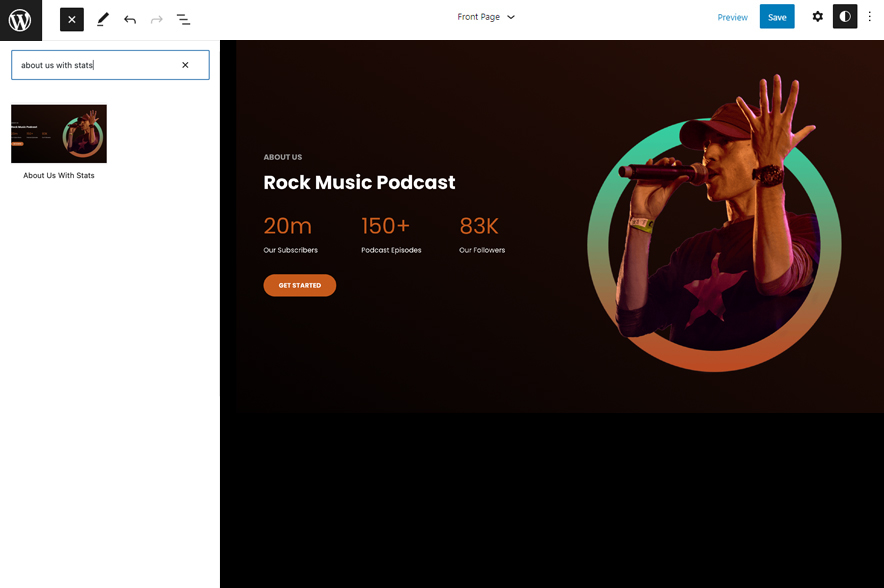Open the WordPress menu via the W logo
Screen dimensions: 884x588
tap(19, 19)
